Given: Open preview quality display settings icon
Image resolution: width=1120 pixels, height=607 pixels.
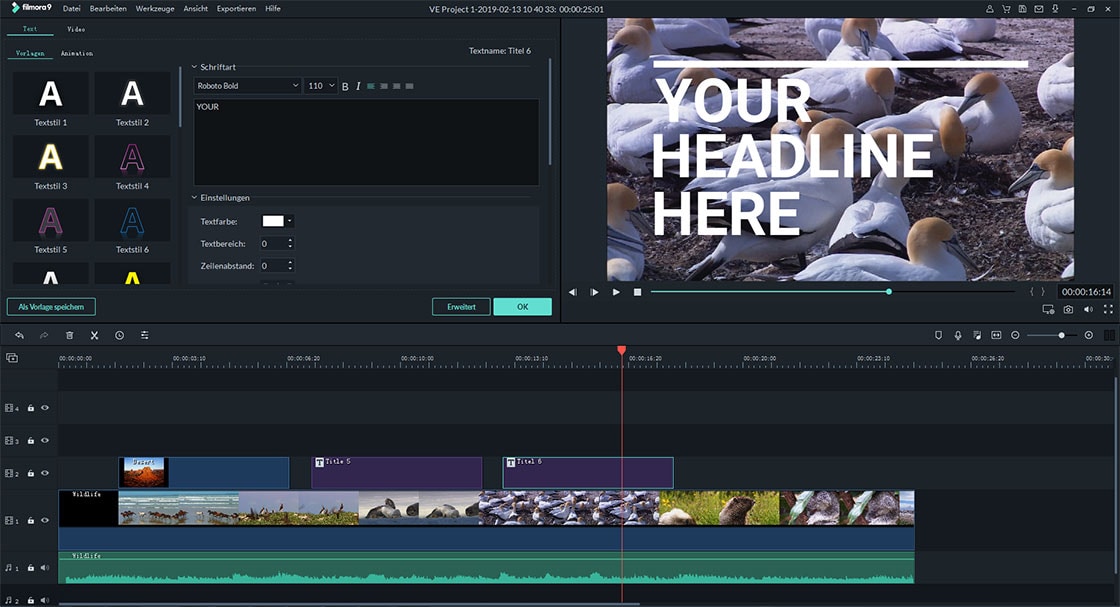Looking at the screenshot, I should 1048,309.
